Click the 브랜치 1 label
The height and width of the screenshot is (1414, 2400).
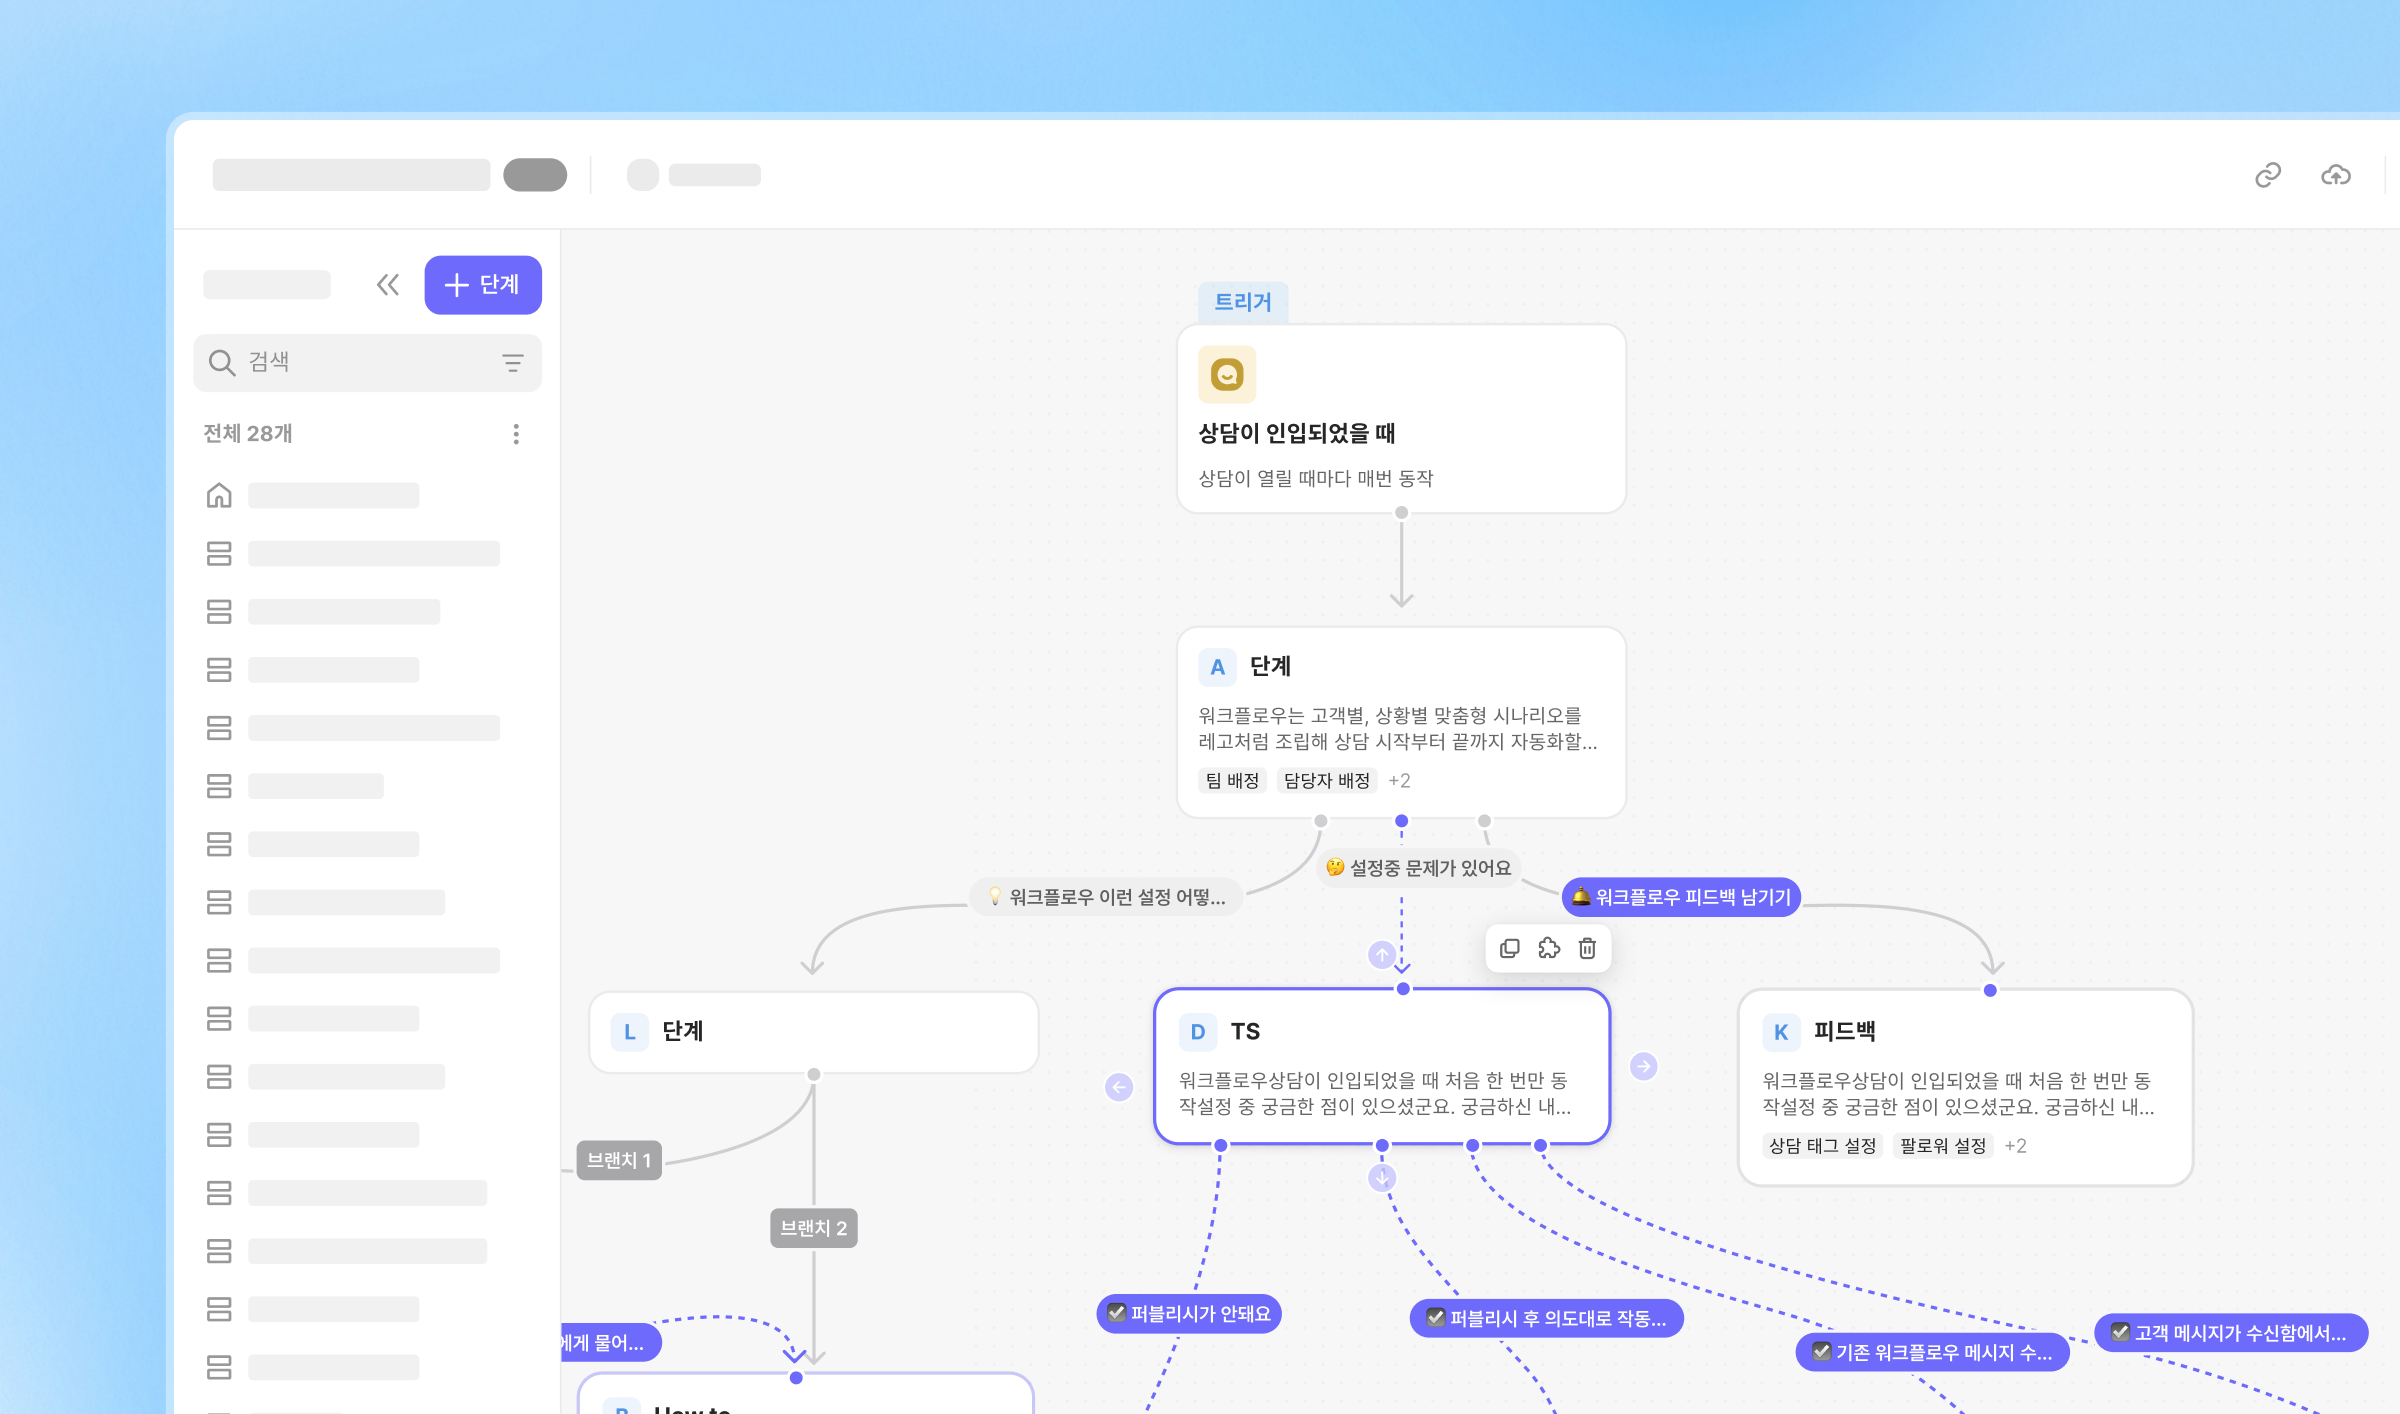[x=619, y=1160]
